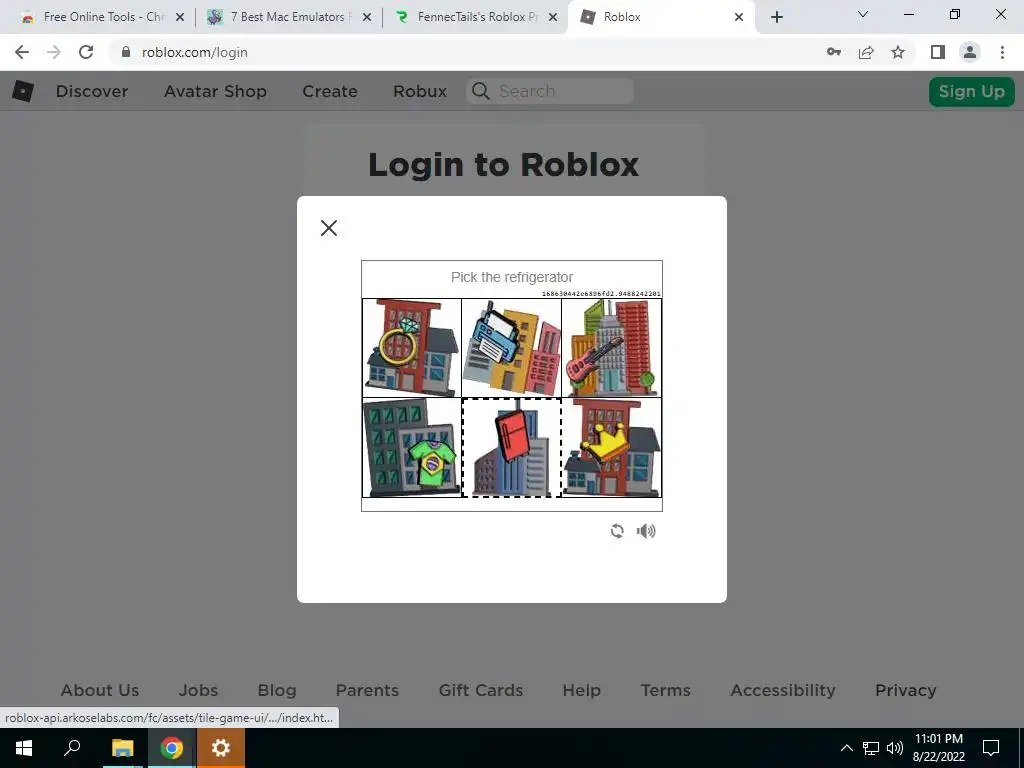Open the Chrome three-dot menu

1002,52
